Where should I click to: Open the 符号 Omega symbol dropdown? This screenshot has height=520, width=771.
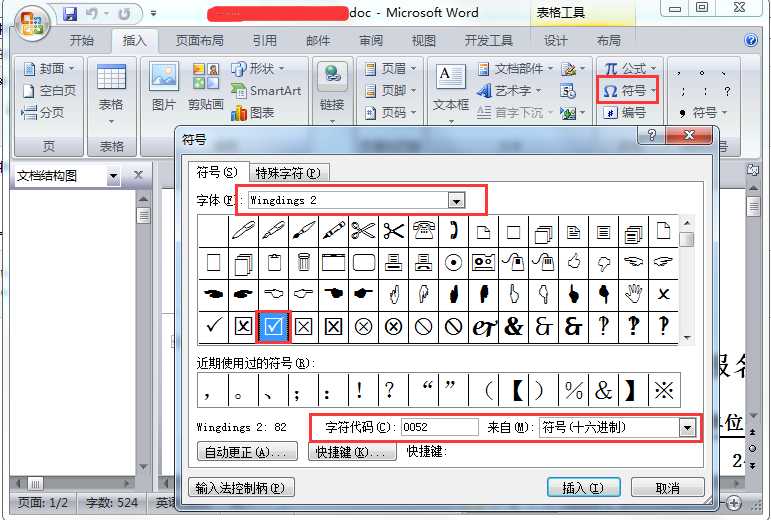point(653,90)
